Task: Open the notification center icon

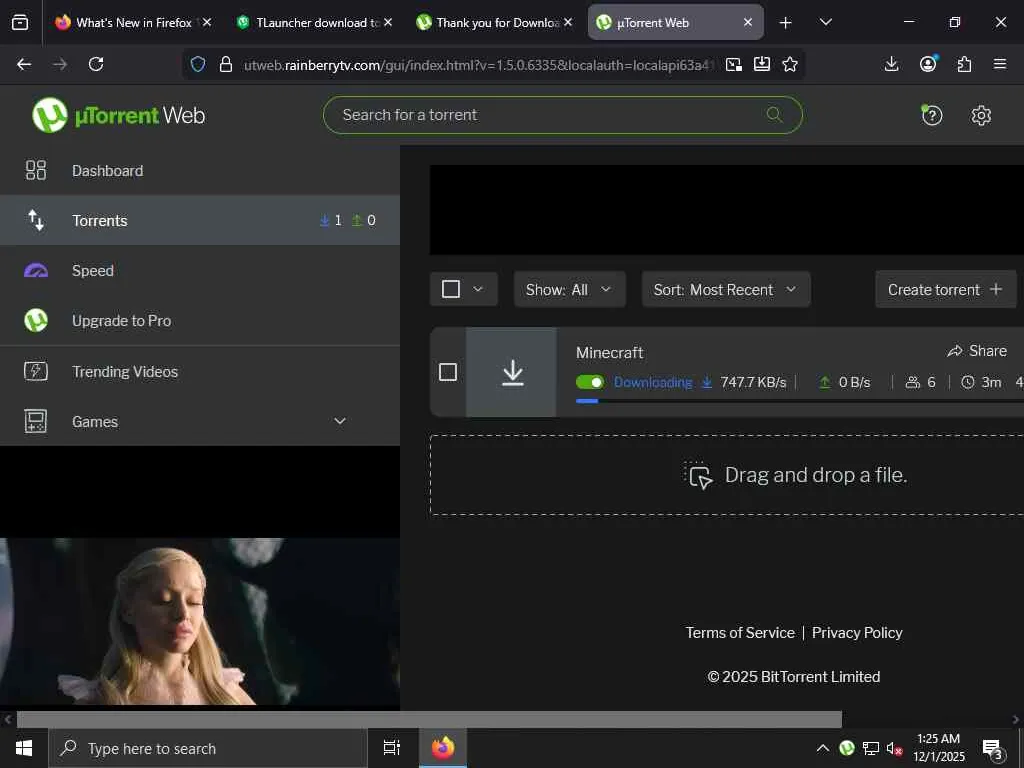Action: pos(992,749)
